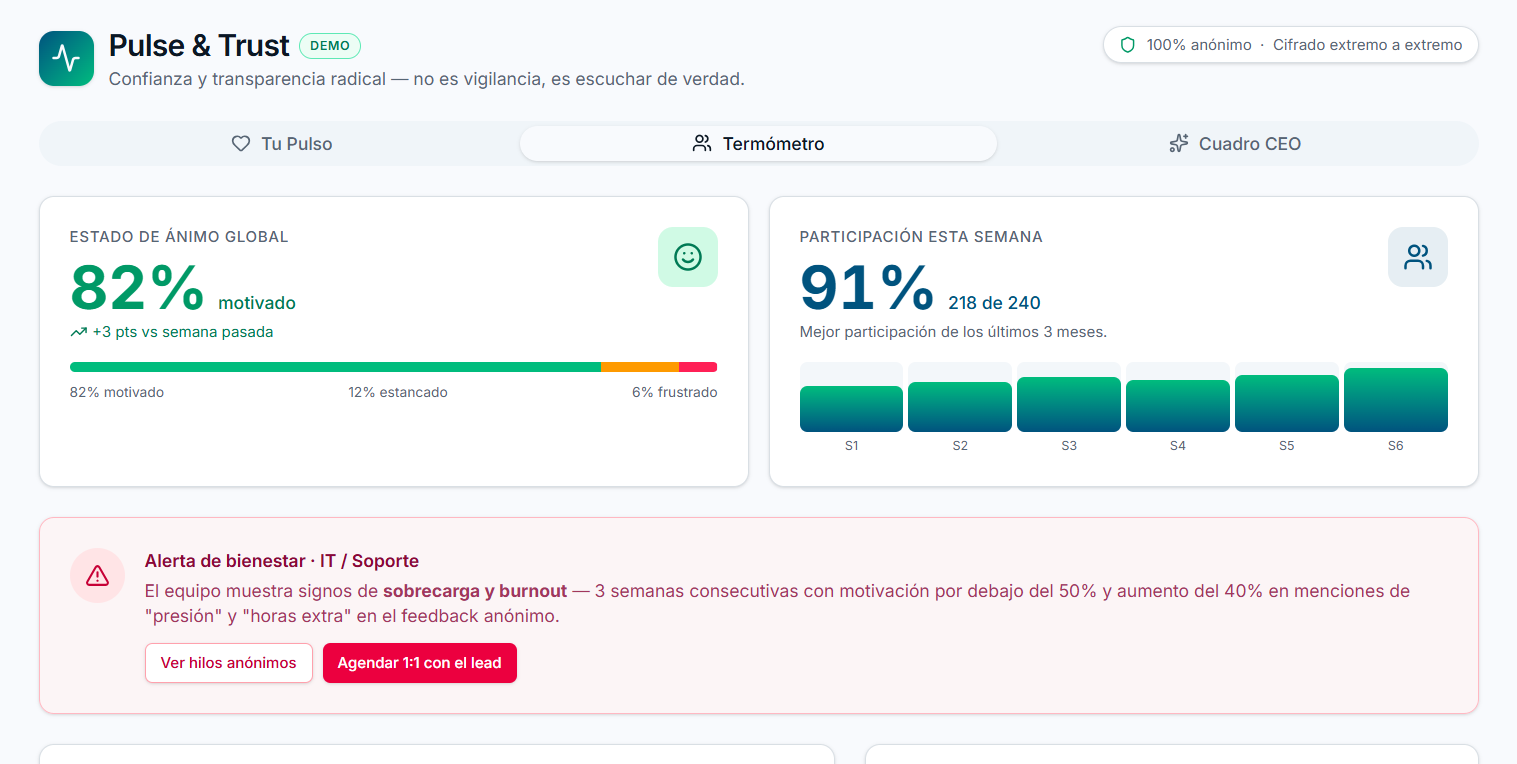The height and width of the screenshot is (764, 1517).
Task: Click the Pulse & Trust title
Action: (199, 46)
